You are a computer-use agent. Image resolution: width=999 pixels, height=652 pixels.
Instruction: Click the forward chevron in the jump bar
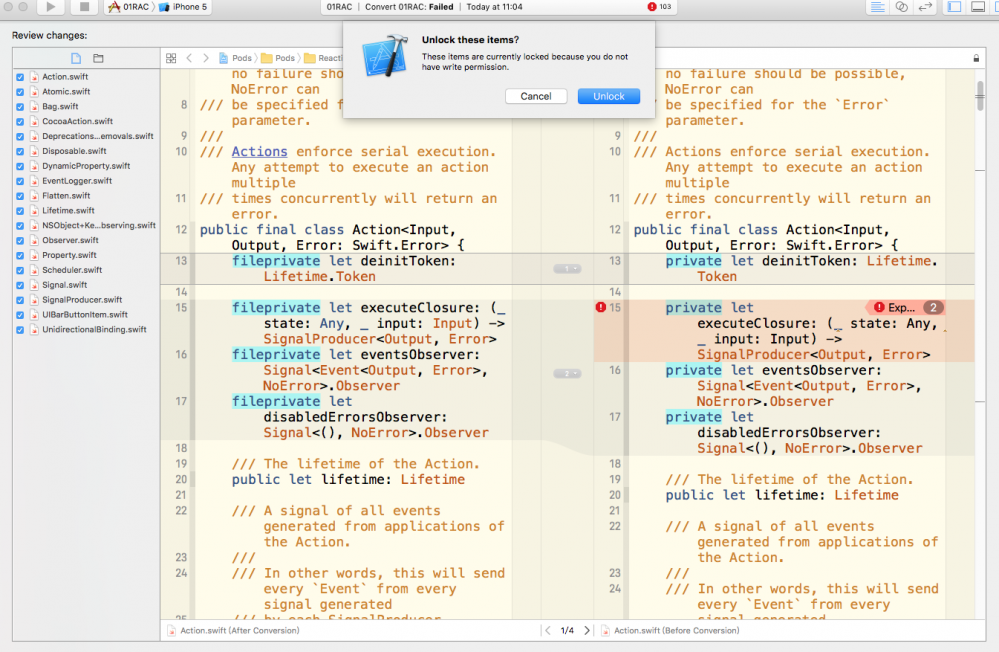205,58
